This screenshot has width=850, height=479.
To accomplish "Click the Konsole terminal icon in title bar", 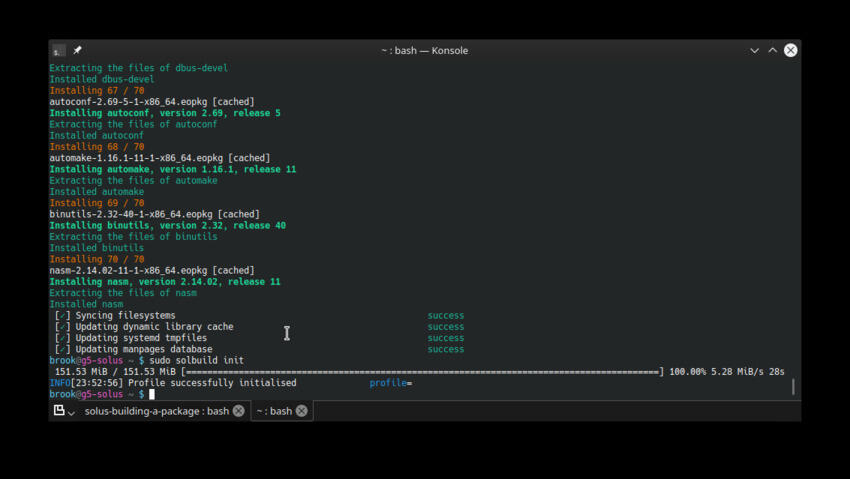I will tap(59, 50).
